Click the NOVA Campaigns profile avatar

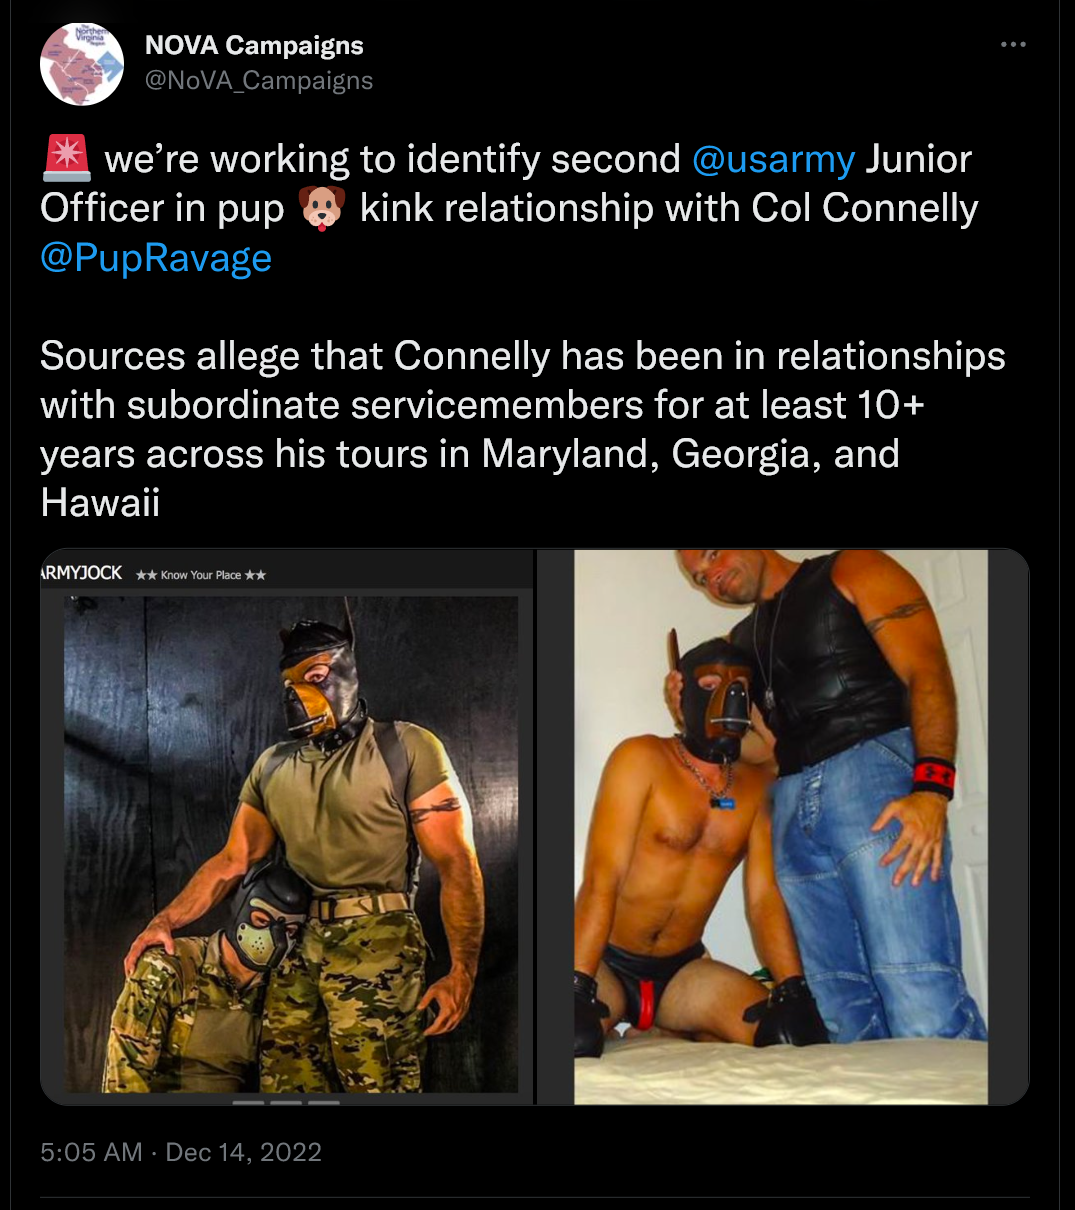tap(82, 64)
